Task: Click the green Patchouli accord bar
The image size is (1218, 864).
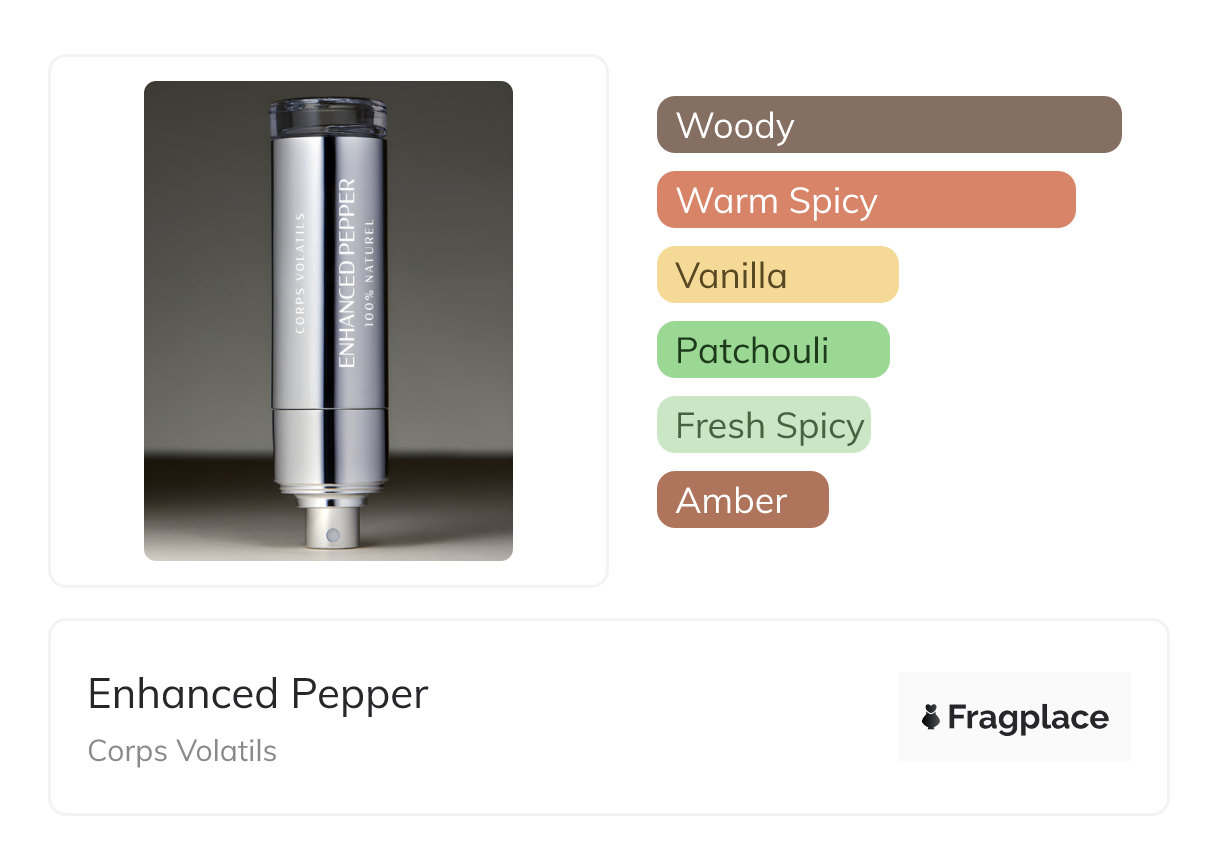Action: tap(772, 350)
